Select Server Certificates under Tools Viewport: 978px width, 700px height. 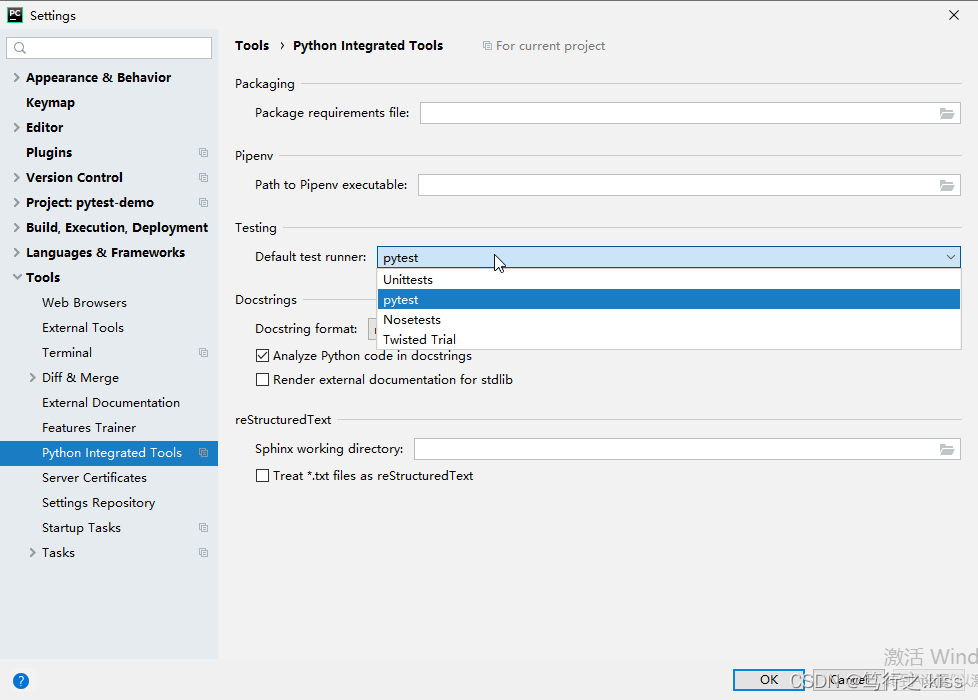94,477
